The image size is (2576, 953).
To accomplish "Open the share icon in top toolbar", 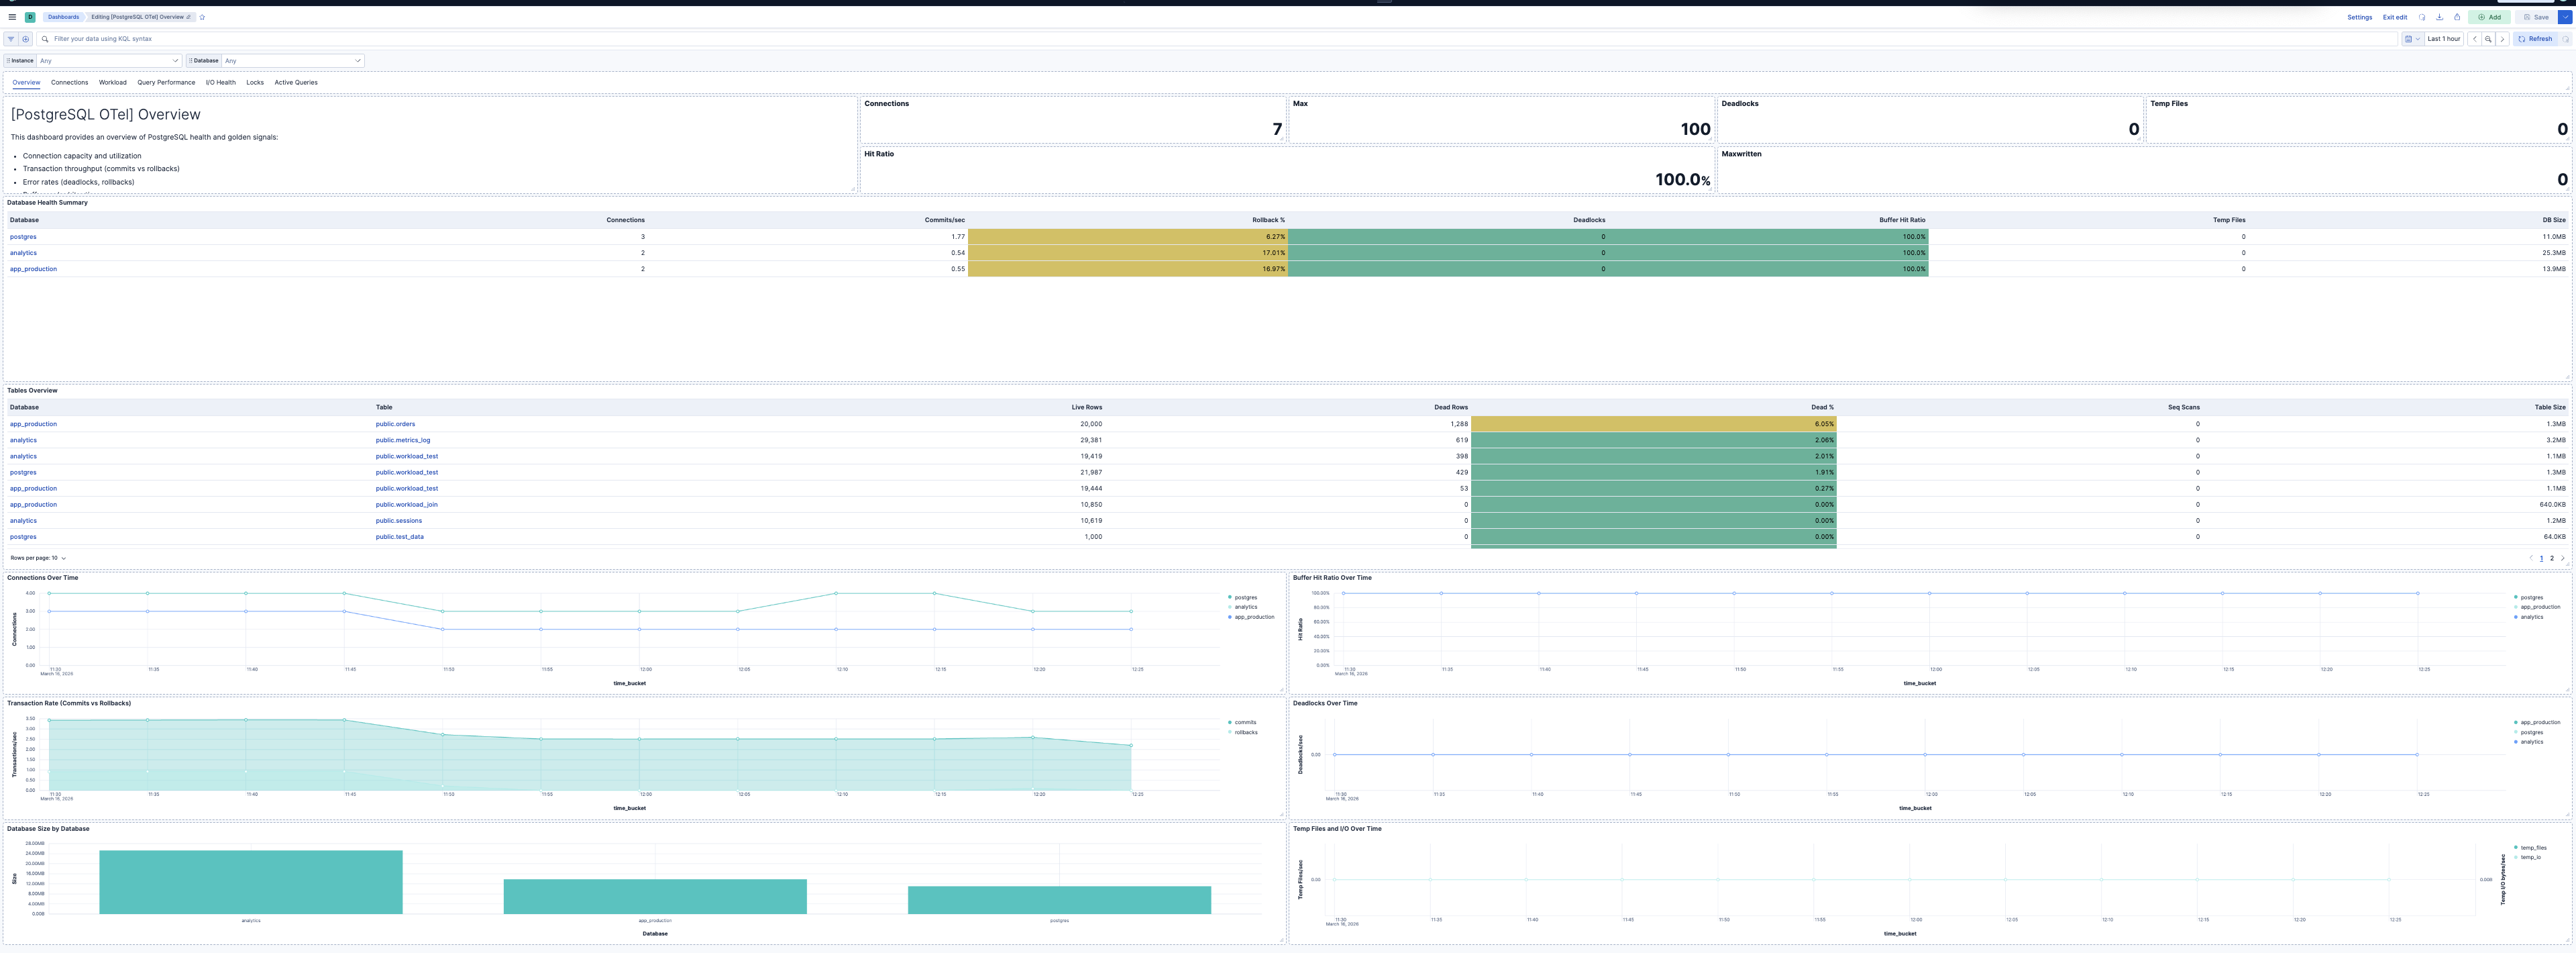I will point(2458,17).
